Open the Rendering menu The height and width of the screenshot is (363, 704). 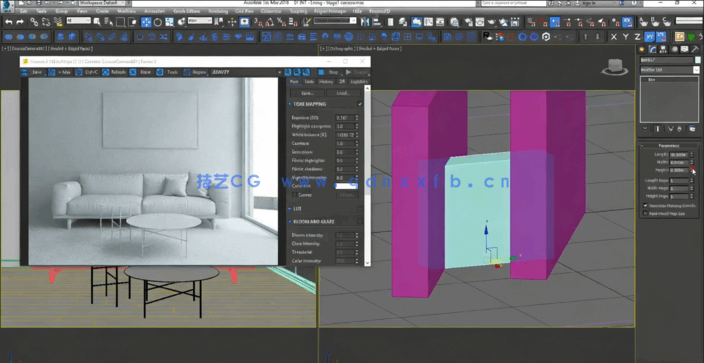[x=218, y=10]
